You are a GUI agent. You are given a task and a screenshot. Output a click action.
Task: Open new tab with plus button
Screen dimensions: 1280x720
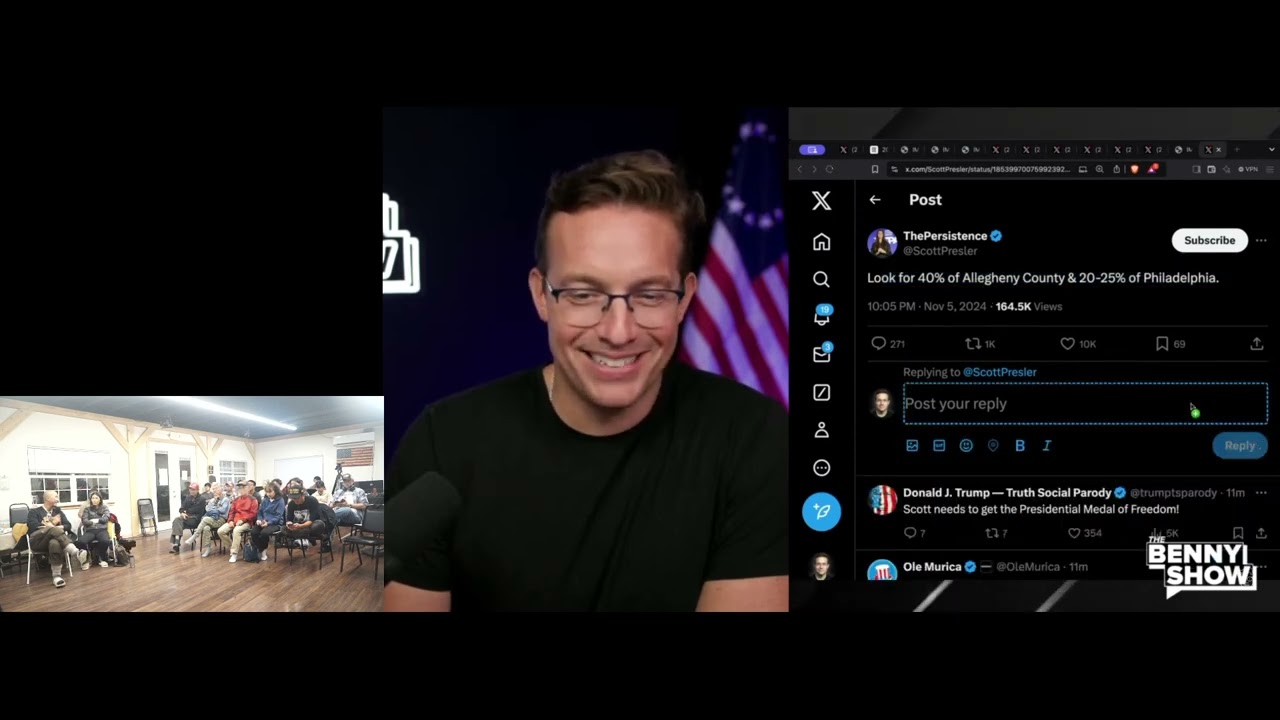point(1237,150)
